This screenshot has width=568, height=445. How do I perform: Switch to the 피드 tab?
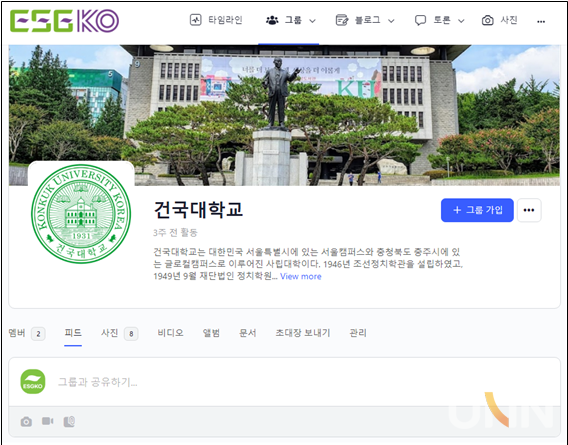(x=73, y=333)
